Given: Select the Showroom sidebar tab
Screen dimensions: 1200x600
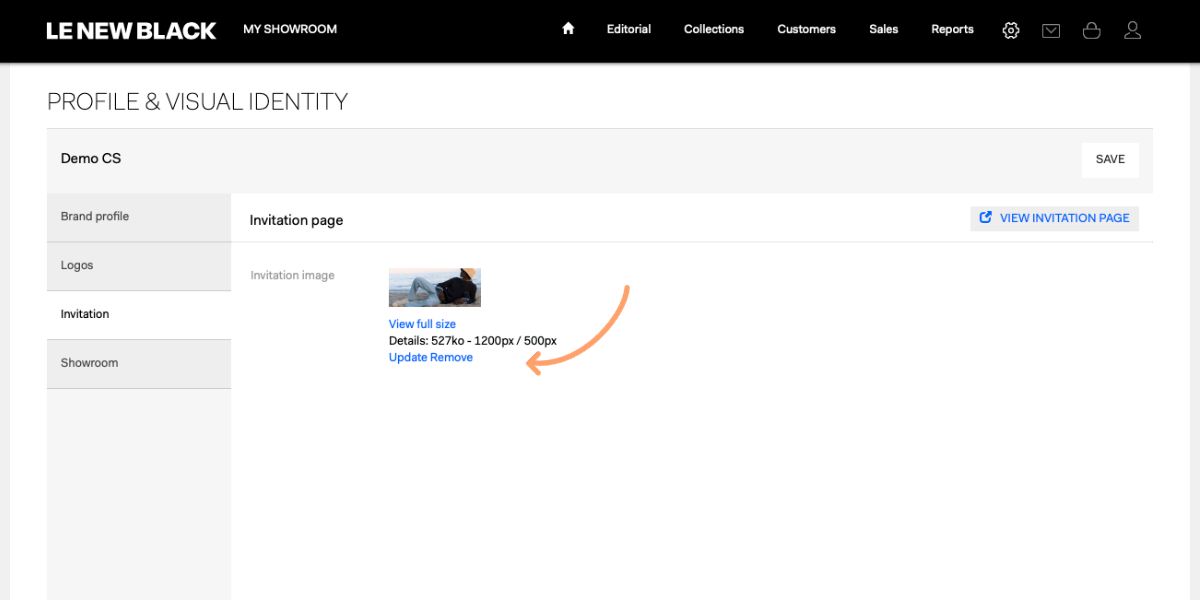Looking at the screenshot, I should pos(139,363).
